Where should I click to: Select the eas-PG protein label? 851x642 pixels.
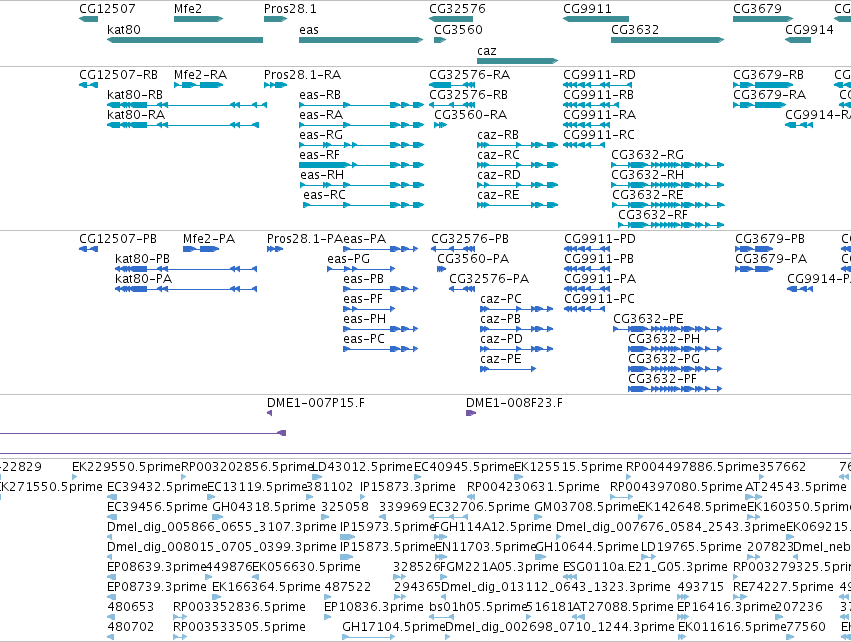(348, 259)
